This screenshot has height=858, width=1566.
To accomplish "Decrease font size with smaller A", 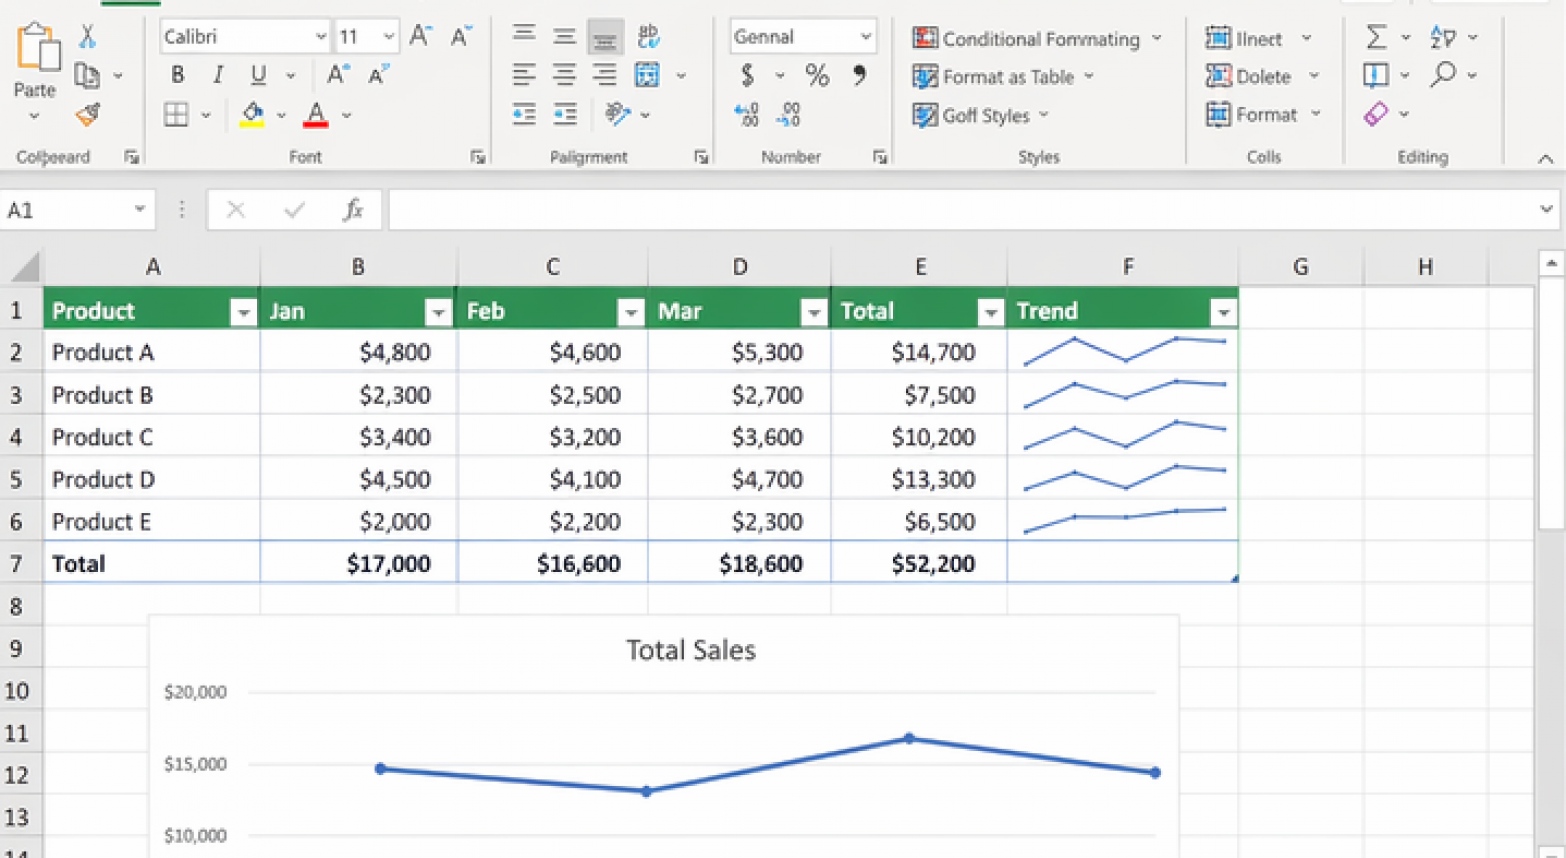I will pos(461,36).
